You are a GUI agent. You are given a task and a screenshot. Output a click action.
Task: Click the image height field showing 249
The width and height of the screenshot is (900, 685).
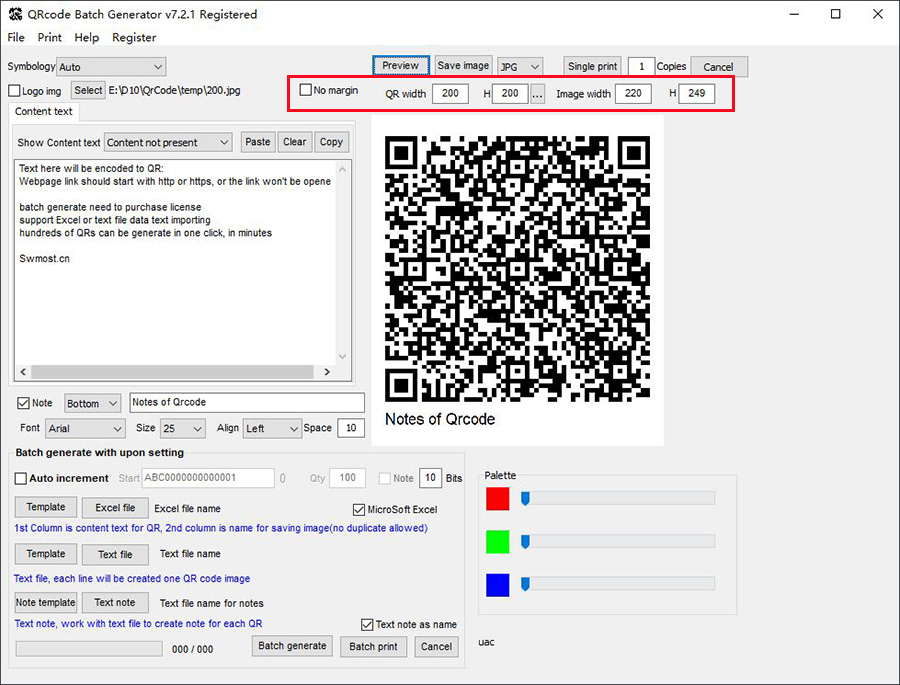pyautogui.click(x=697, y=93)
